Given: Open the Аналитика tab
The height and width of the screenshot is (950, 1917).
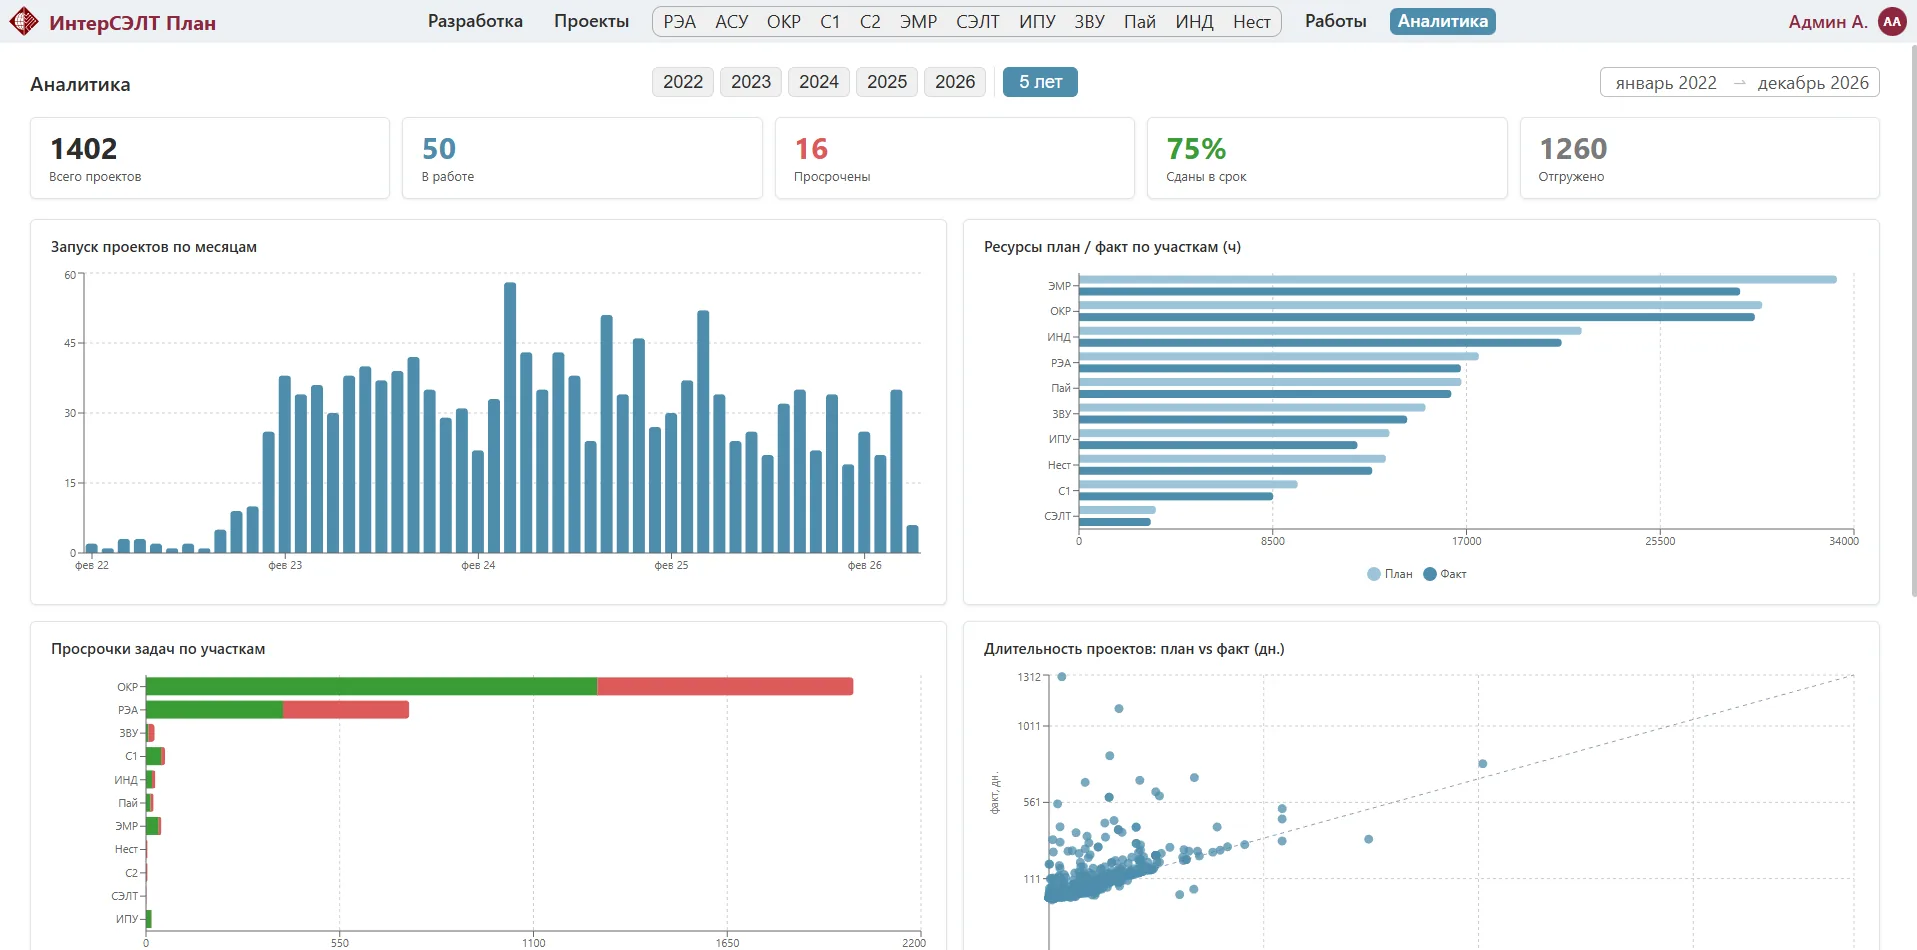Looking at the screenshot, I should (1442, 21).
